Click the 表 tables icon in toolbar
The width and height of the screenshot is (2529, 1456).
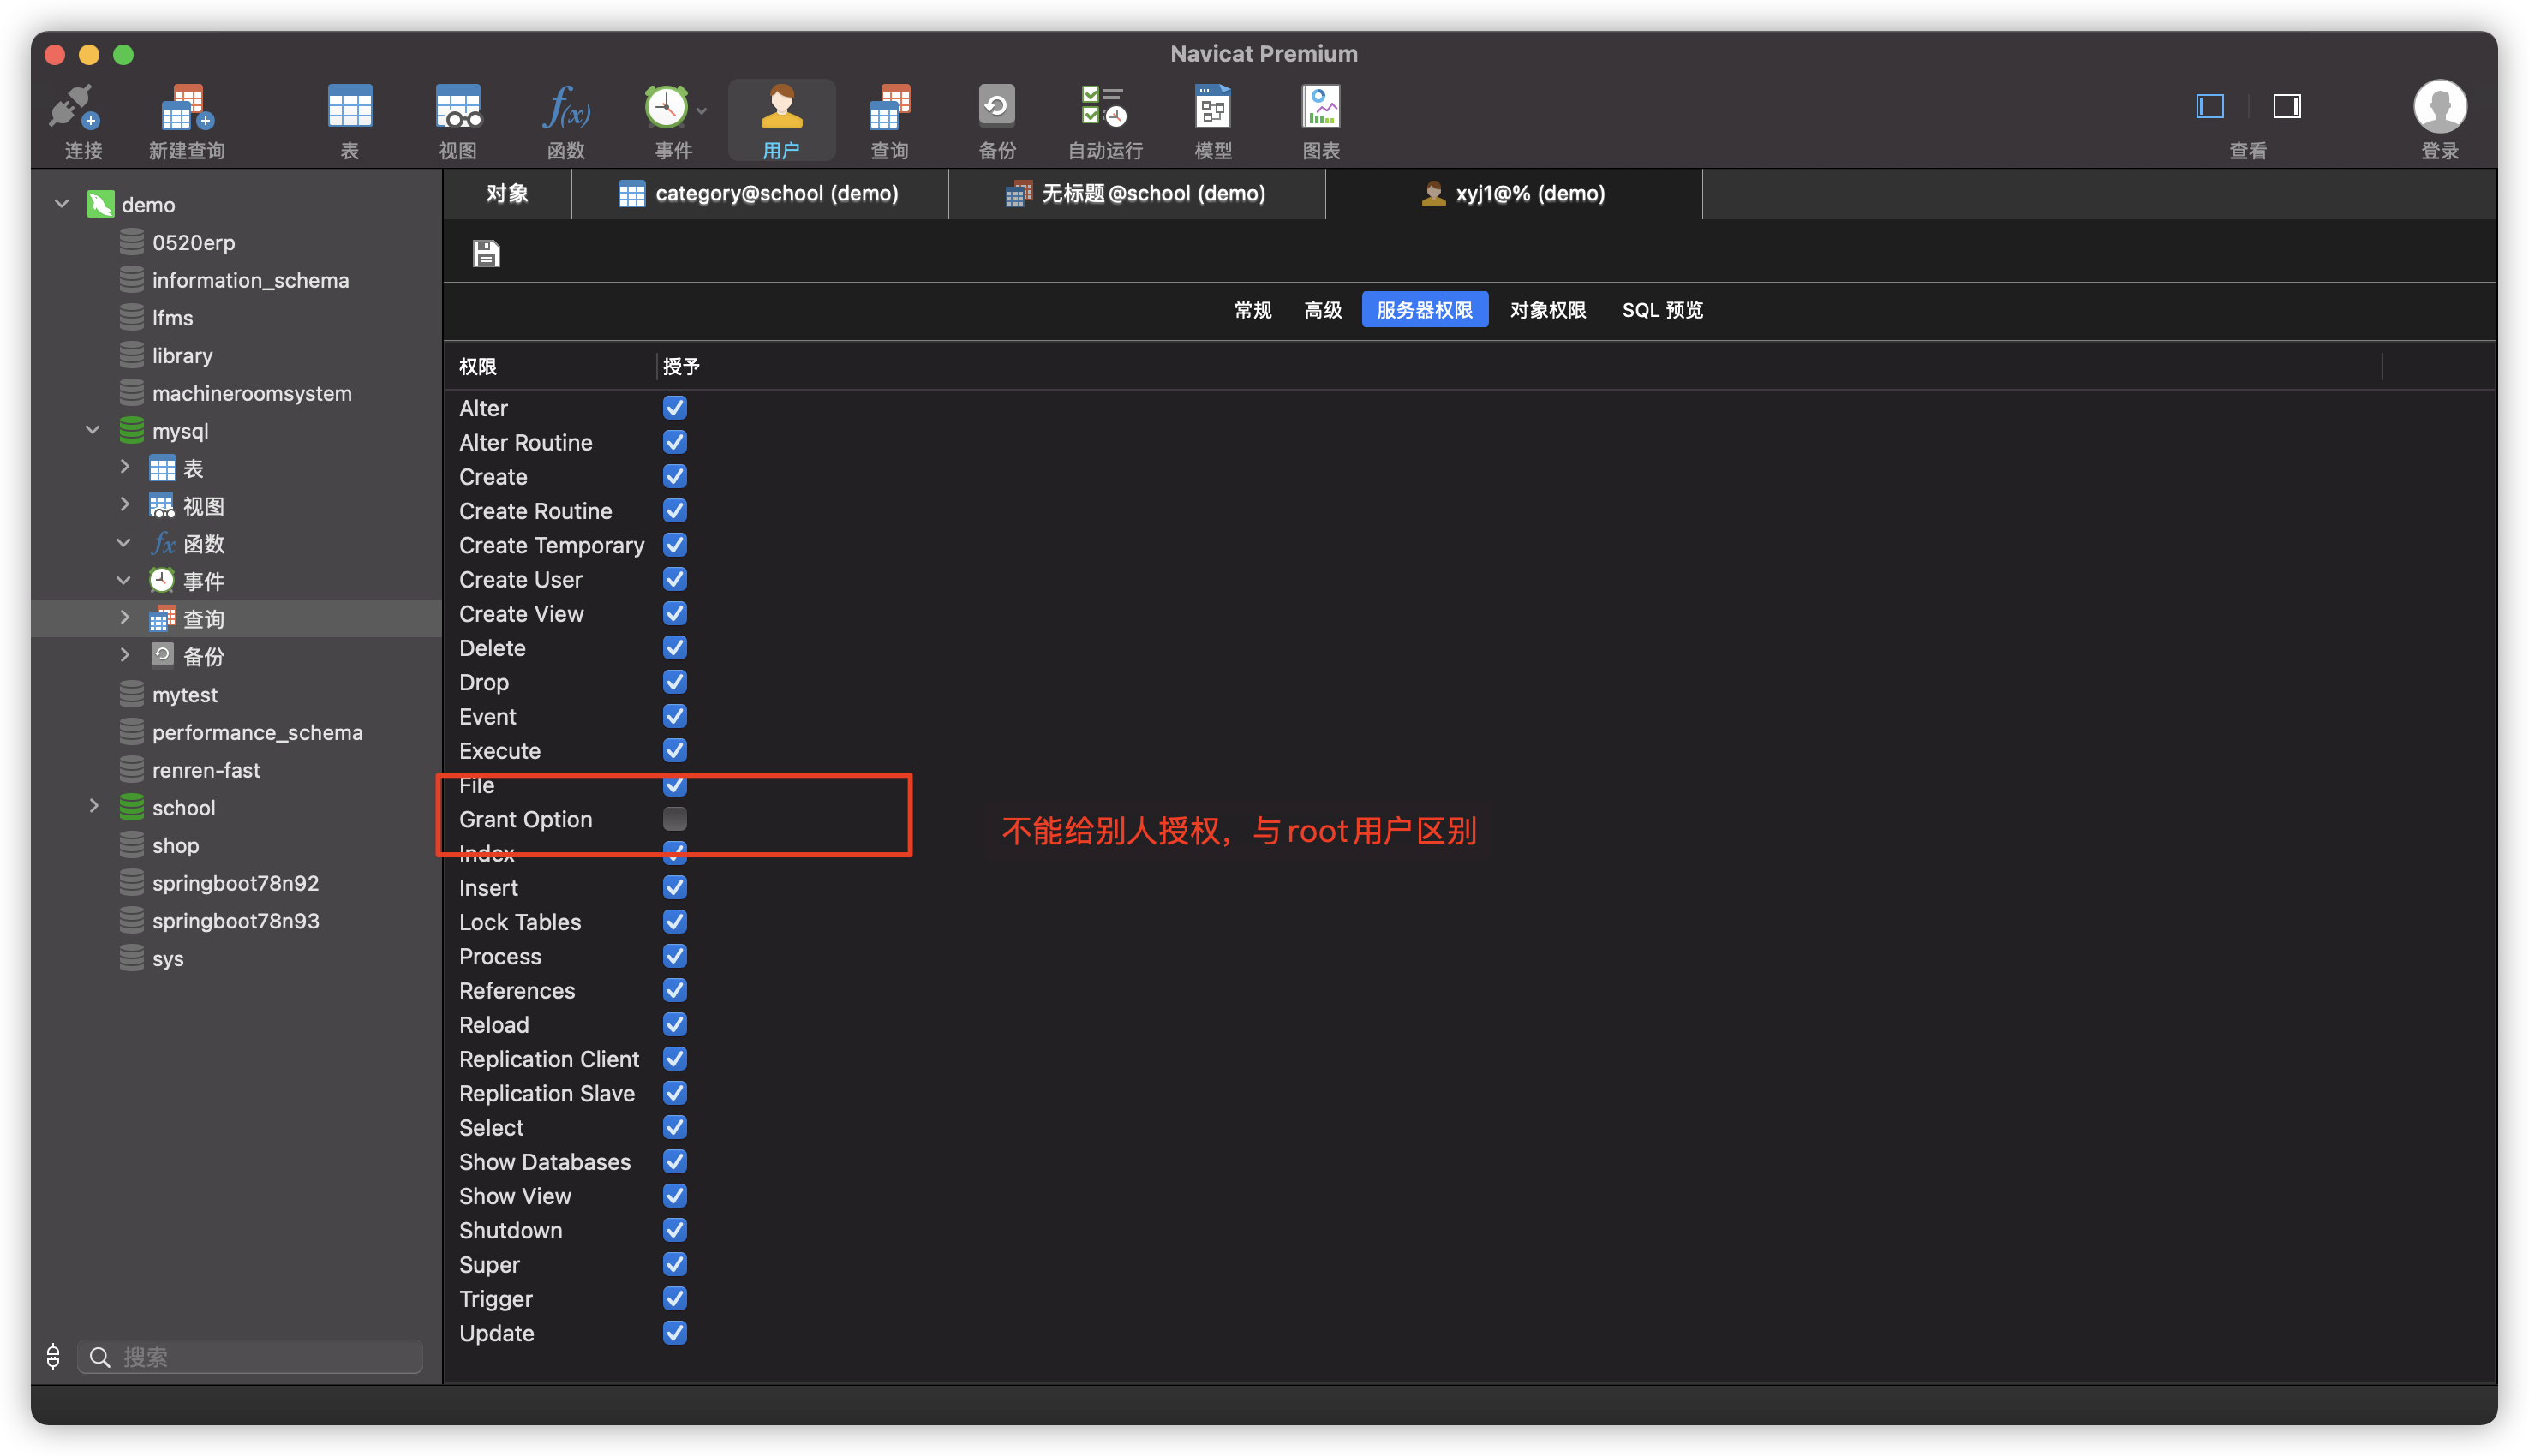tap(349, 118)
